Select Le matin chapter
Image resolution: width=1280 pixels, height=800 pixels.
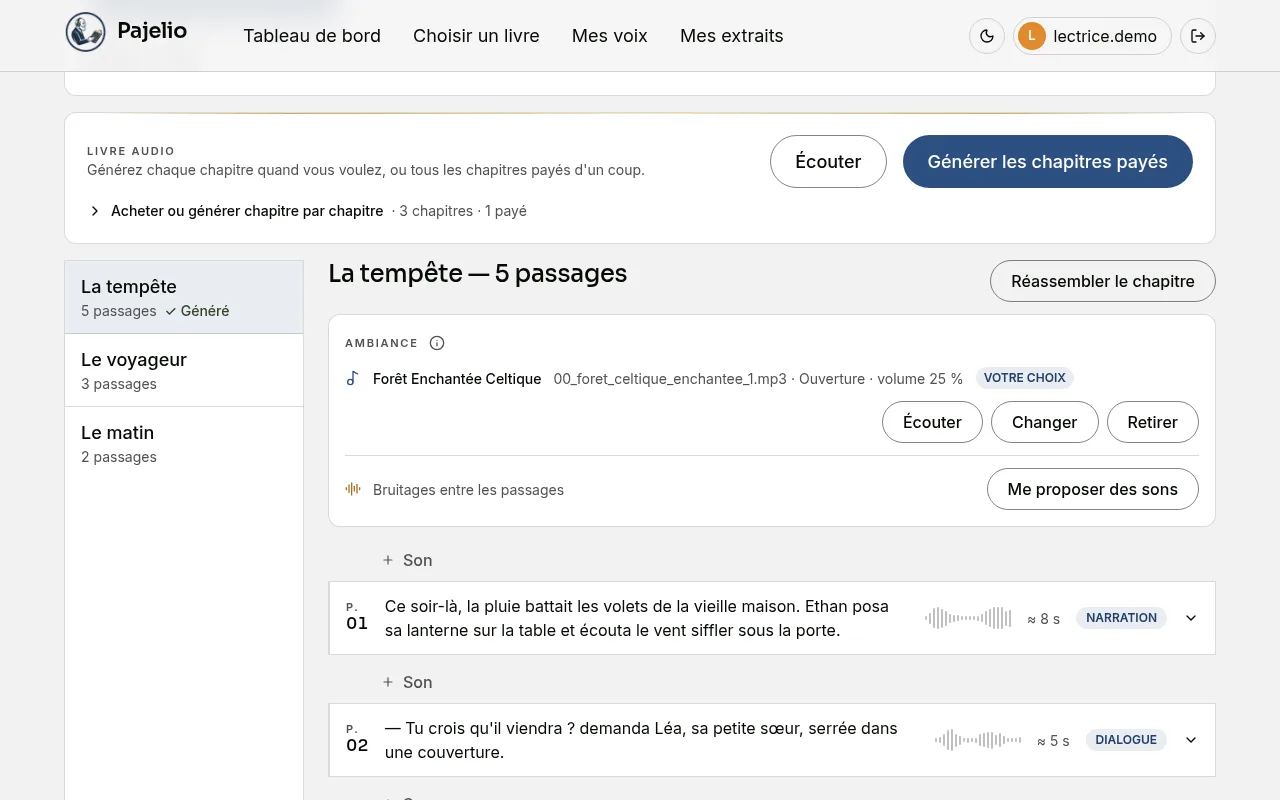(184, 443)
